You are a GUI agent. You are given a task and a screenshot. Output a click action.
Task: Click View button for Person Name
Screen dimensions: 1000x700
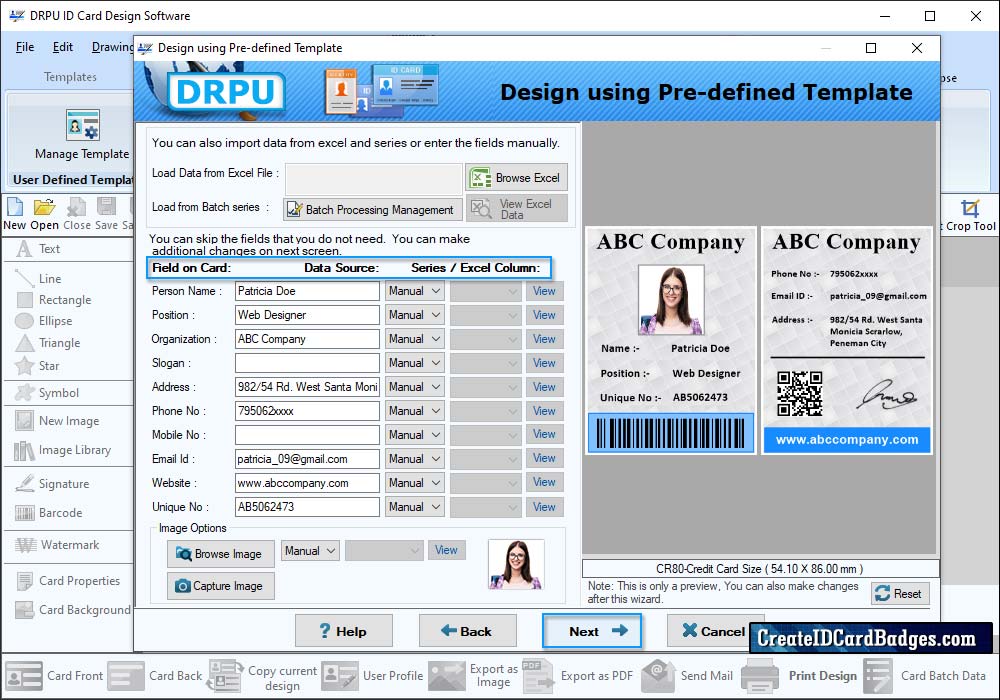[x=544, y=291]
